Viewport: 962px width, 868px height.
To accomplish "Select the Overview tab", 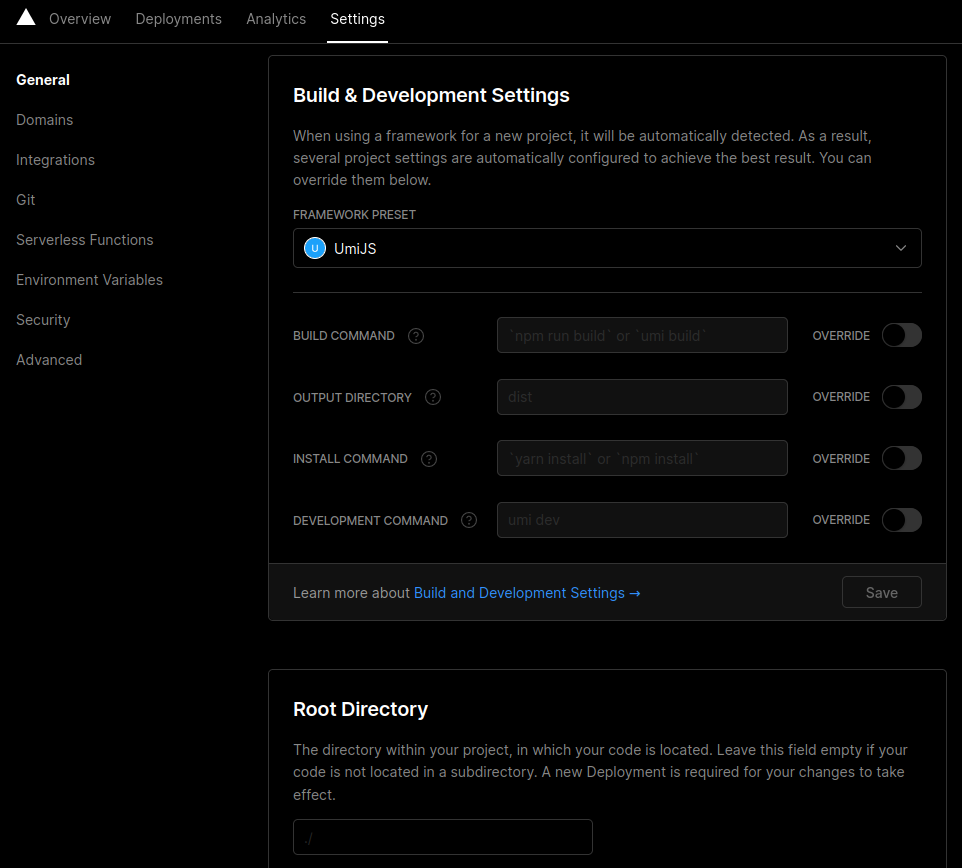I will (80, 19).
